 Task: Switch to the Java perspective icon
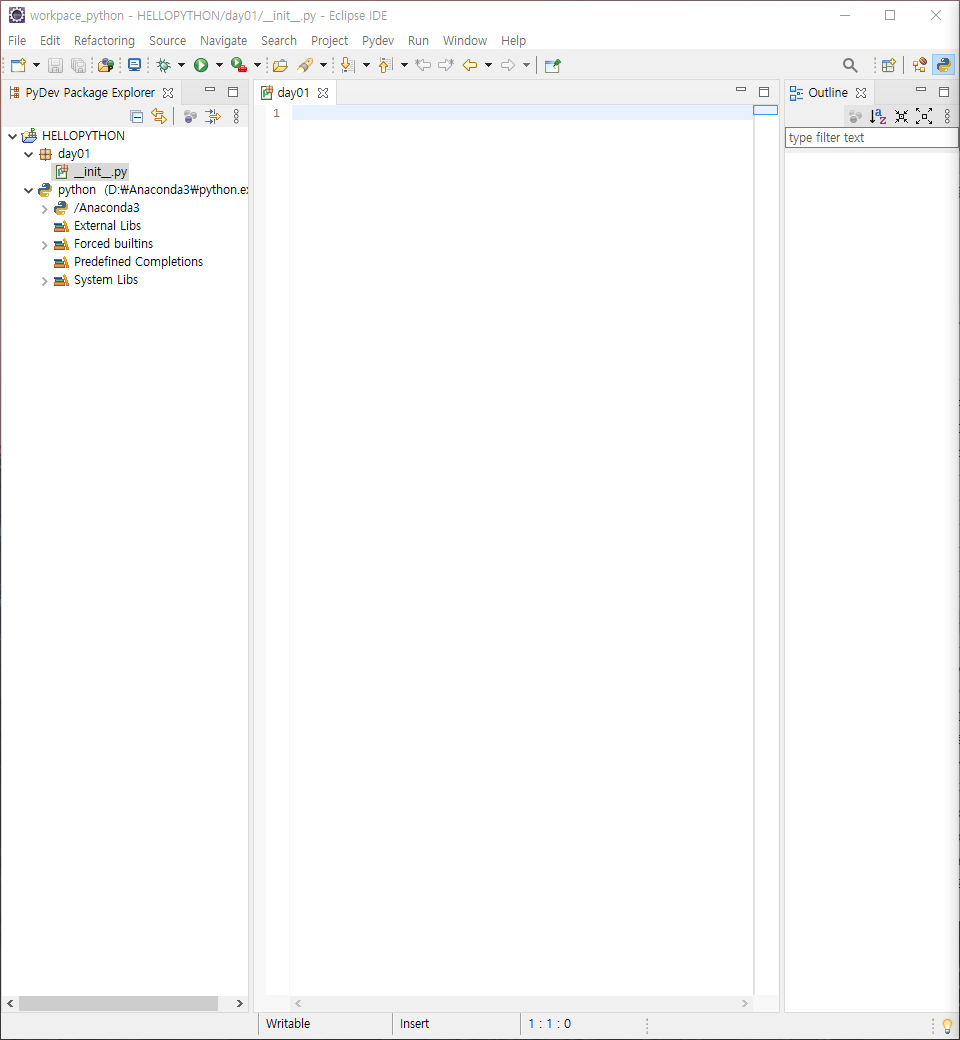(x=920, y=65)
